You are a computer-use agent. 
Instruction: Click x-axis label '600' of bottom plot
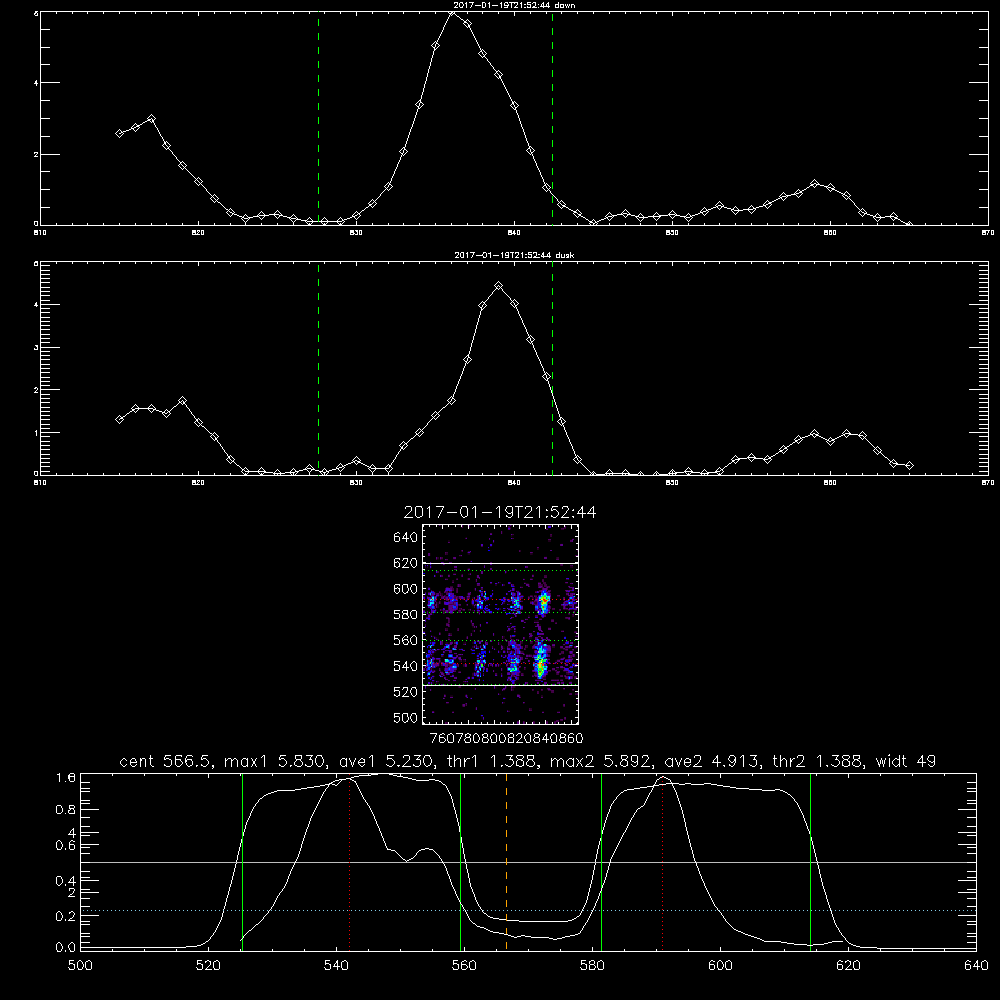pos(721,966)
